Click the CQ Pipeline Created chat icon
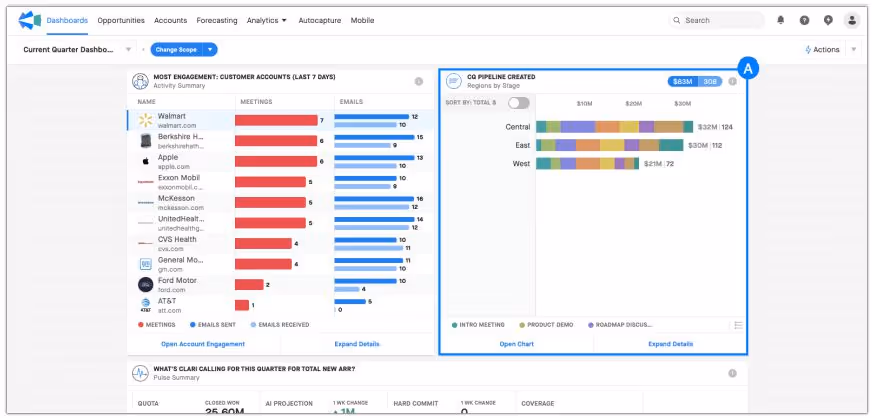Screen dimensions: 872x418 (x=454, y=81)
